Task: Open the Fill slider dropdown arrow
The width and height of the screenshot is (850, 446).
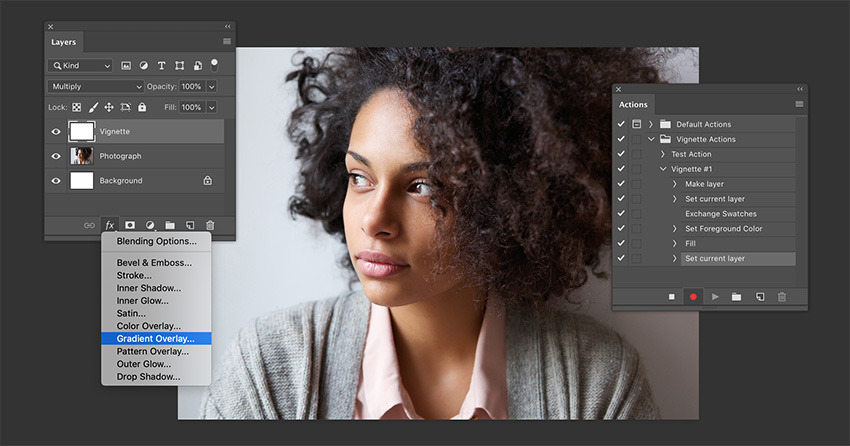Action: point(212,107)
